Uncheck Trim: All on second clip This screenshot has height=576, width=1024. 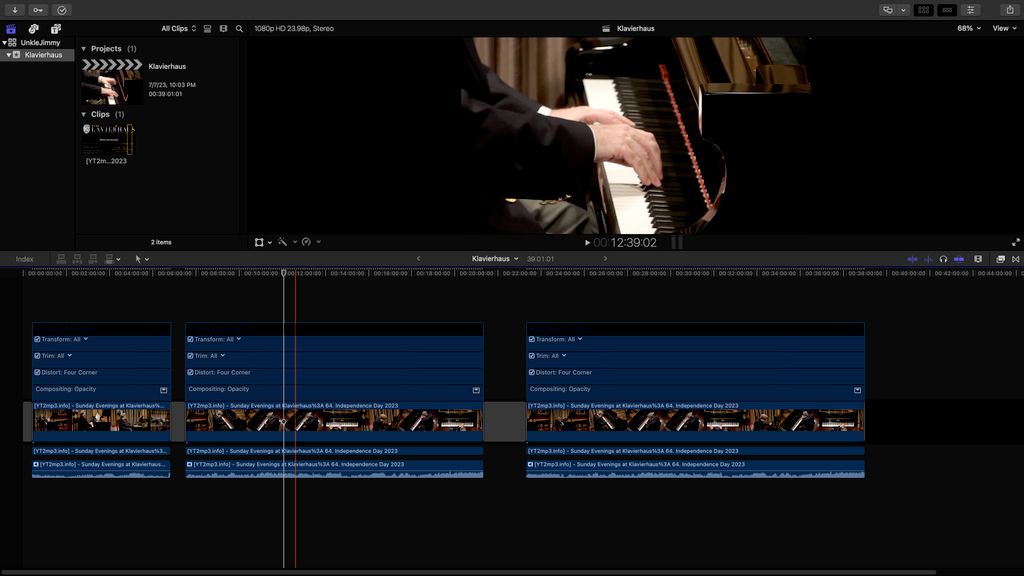(x=190, y=356)
